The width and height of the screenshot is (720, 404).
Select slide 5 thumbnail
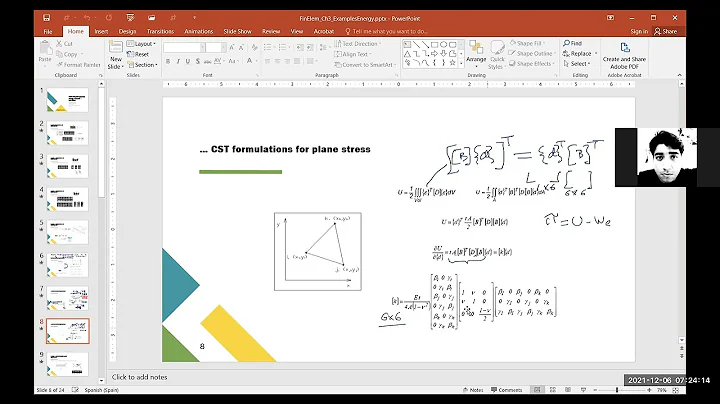point(68,232)
